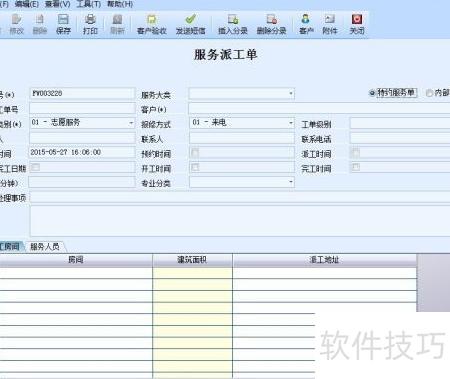Select the 预约服务单 radio button

point(372,93)
